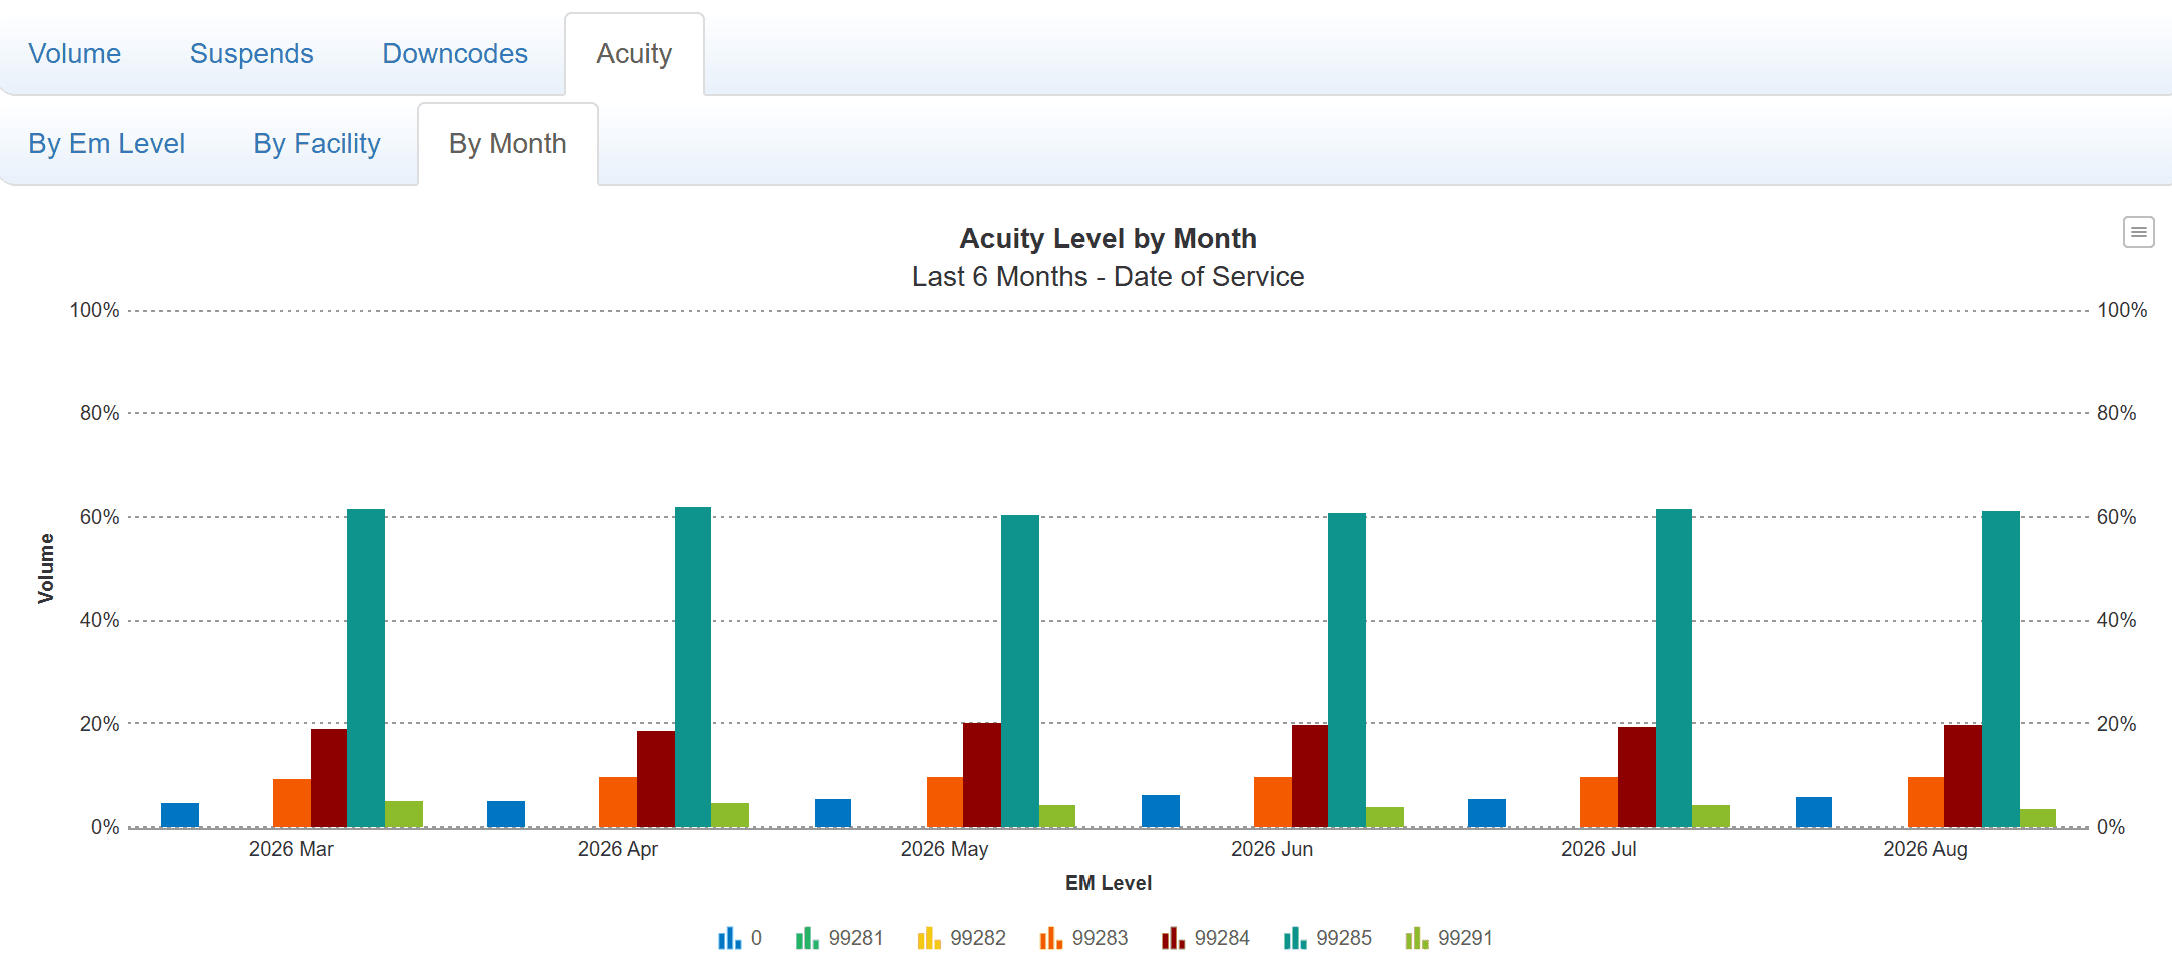Click the blue 0 bar for 2026 Jul
The image size is (2172, 974).
point(1487,813)
